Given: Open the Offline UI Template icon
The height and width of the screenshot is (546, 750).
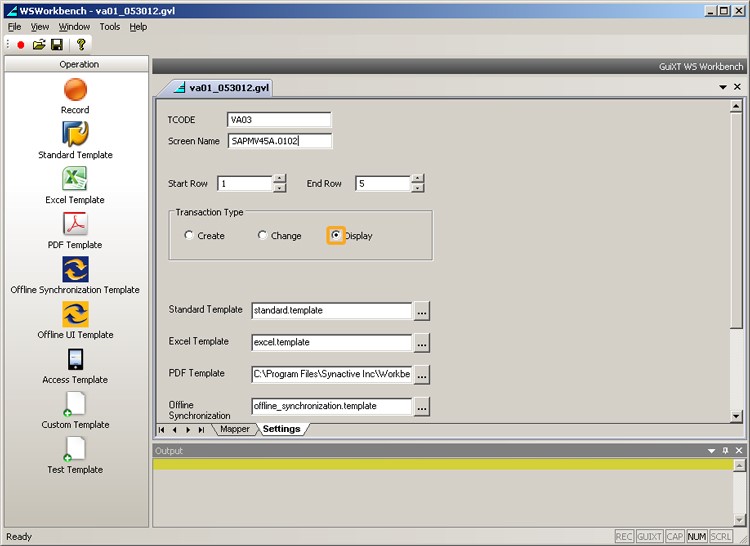Looking at the screenshot, I should coord(75,314).
